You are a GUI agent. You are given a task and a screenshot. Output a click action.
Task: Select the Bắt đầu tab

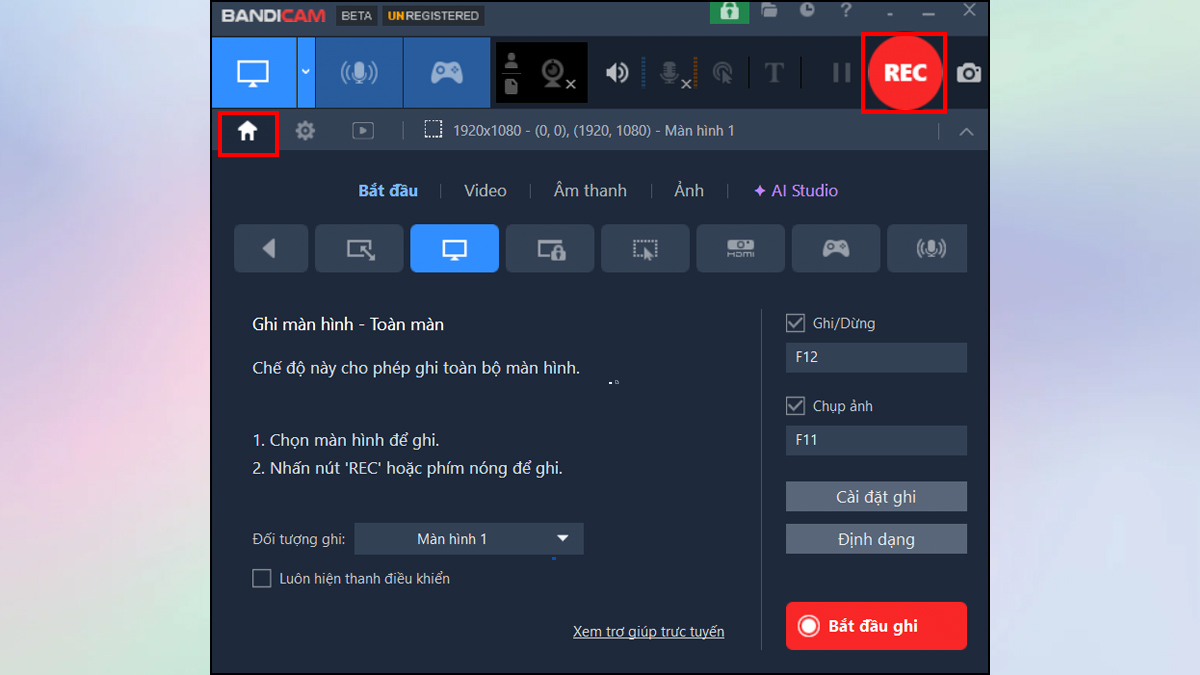point(388,190)
